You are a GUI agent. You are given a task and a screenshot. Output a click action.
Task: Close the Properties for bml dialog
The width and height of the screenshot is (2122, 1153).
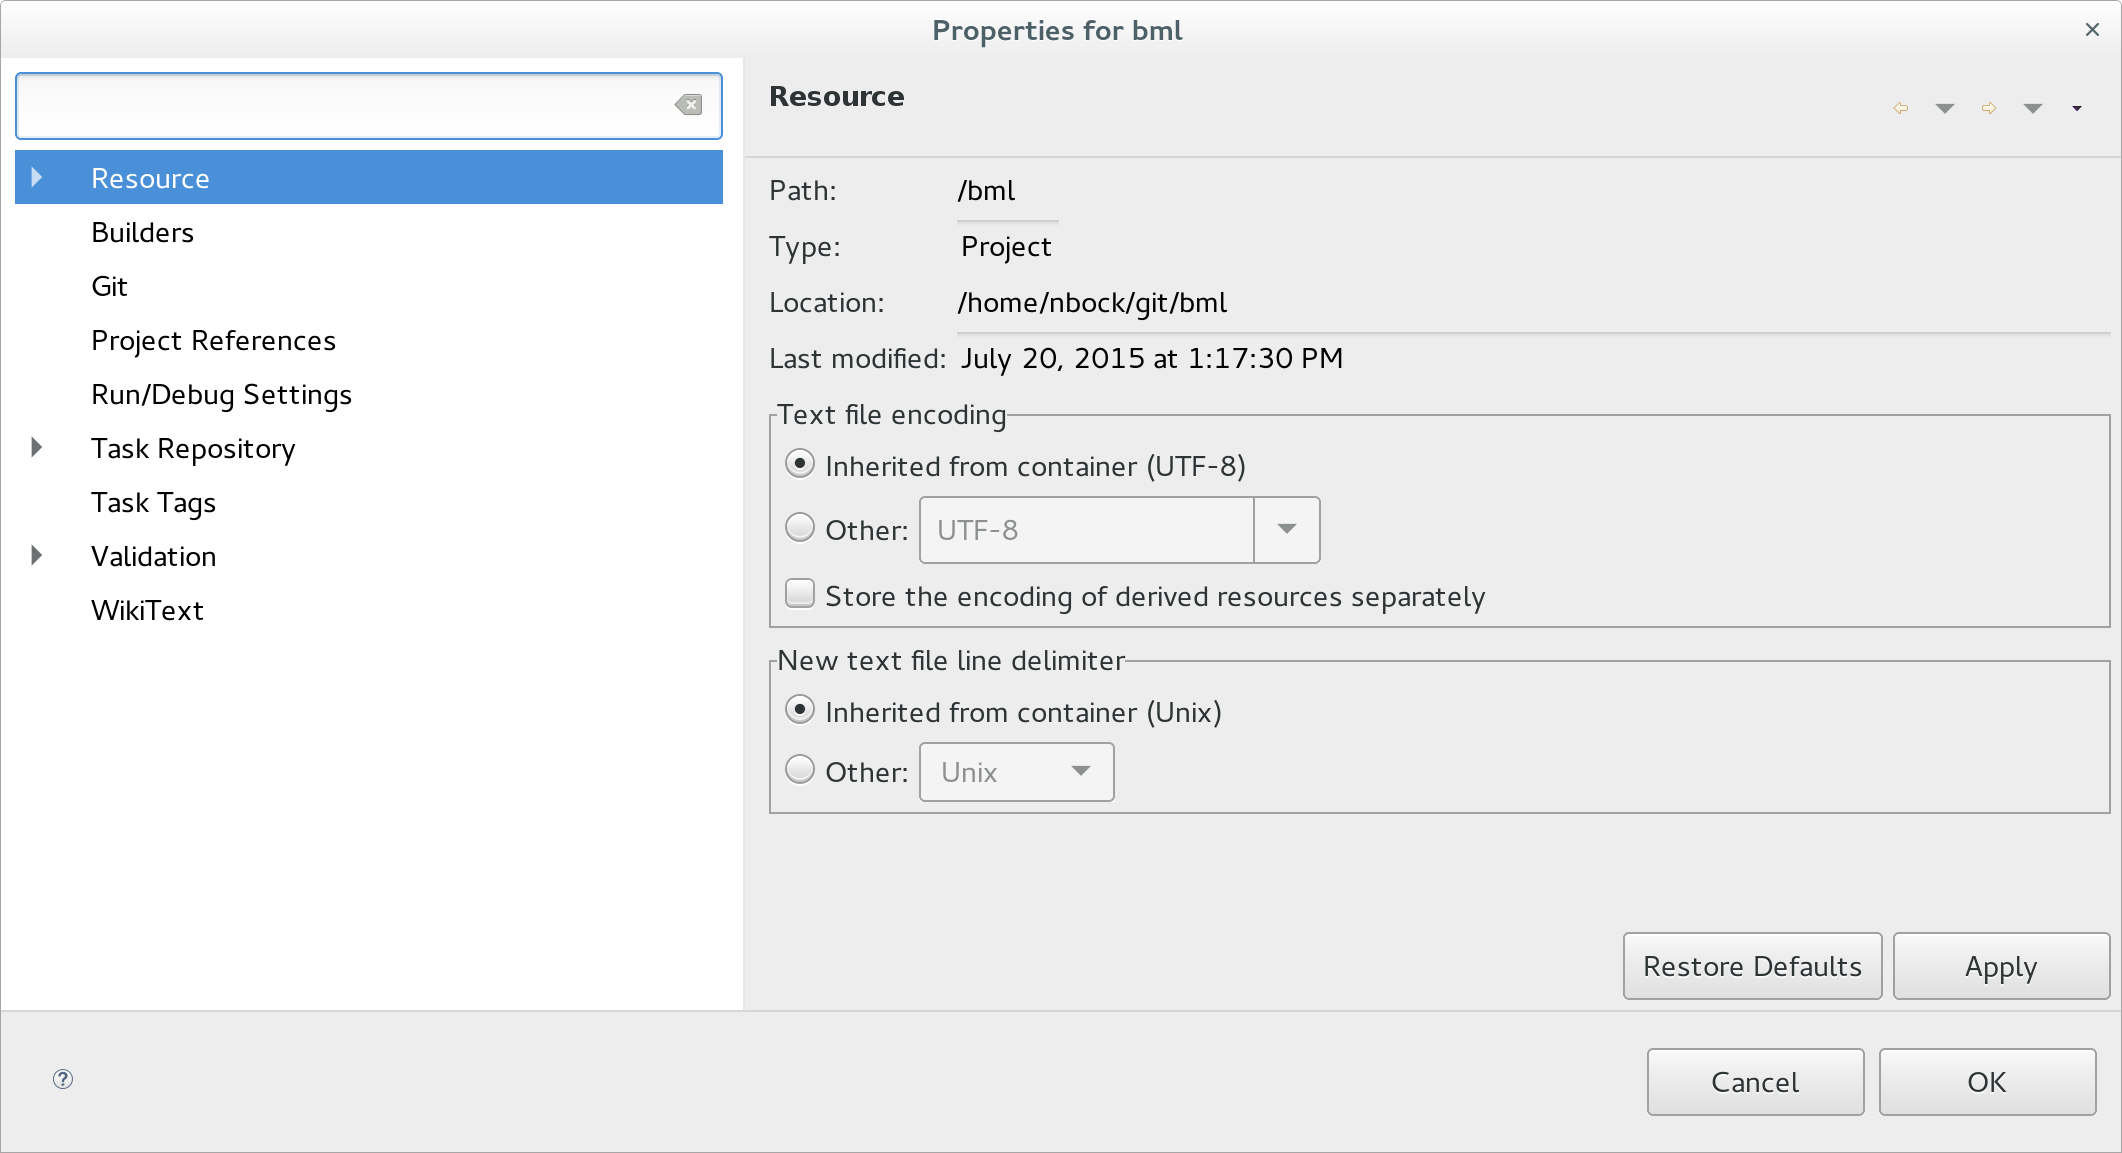point(2092,30)
